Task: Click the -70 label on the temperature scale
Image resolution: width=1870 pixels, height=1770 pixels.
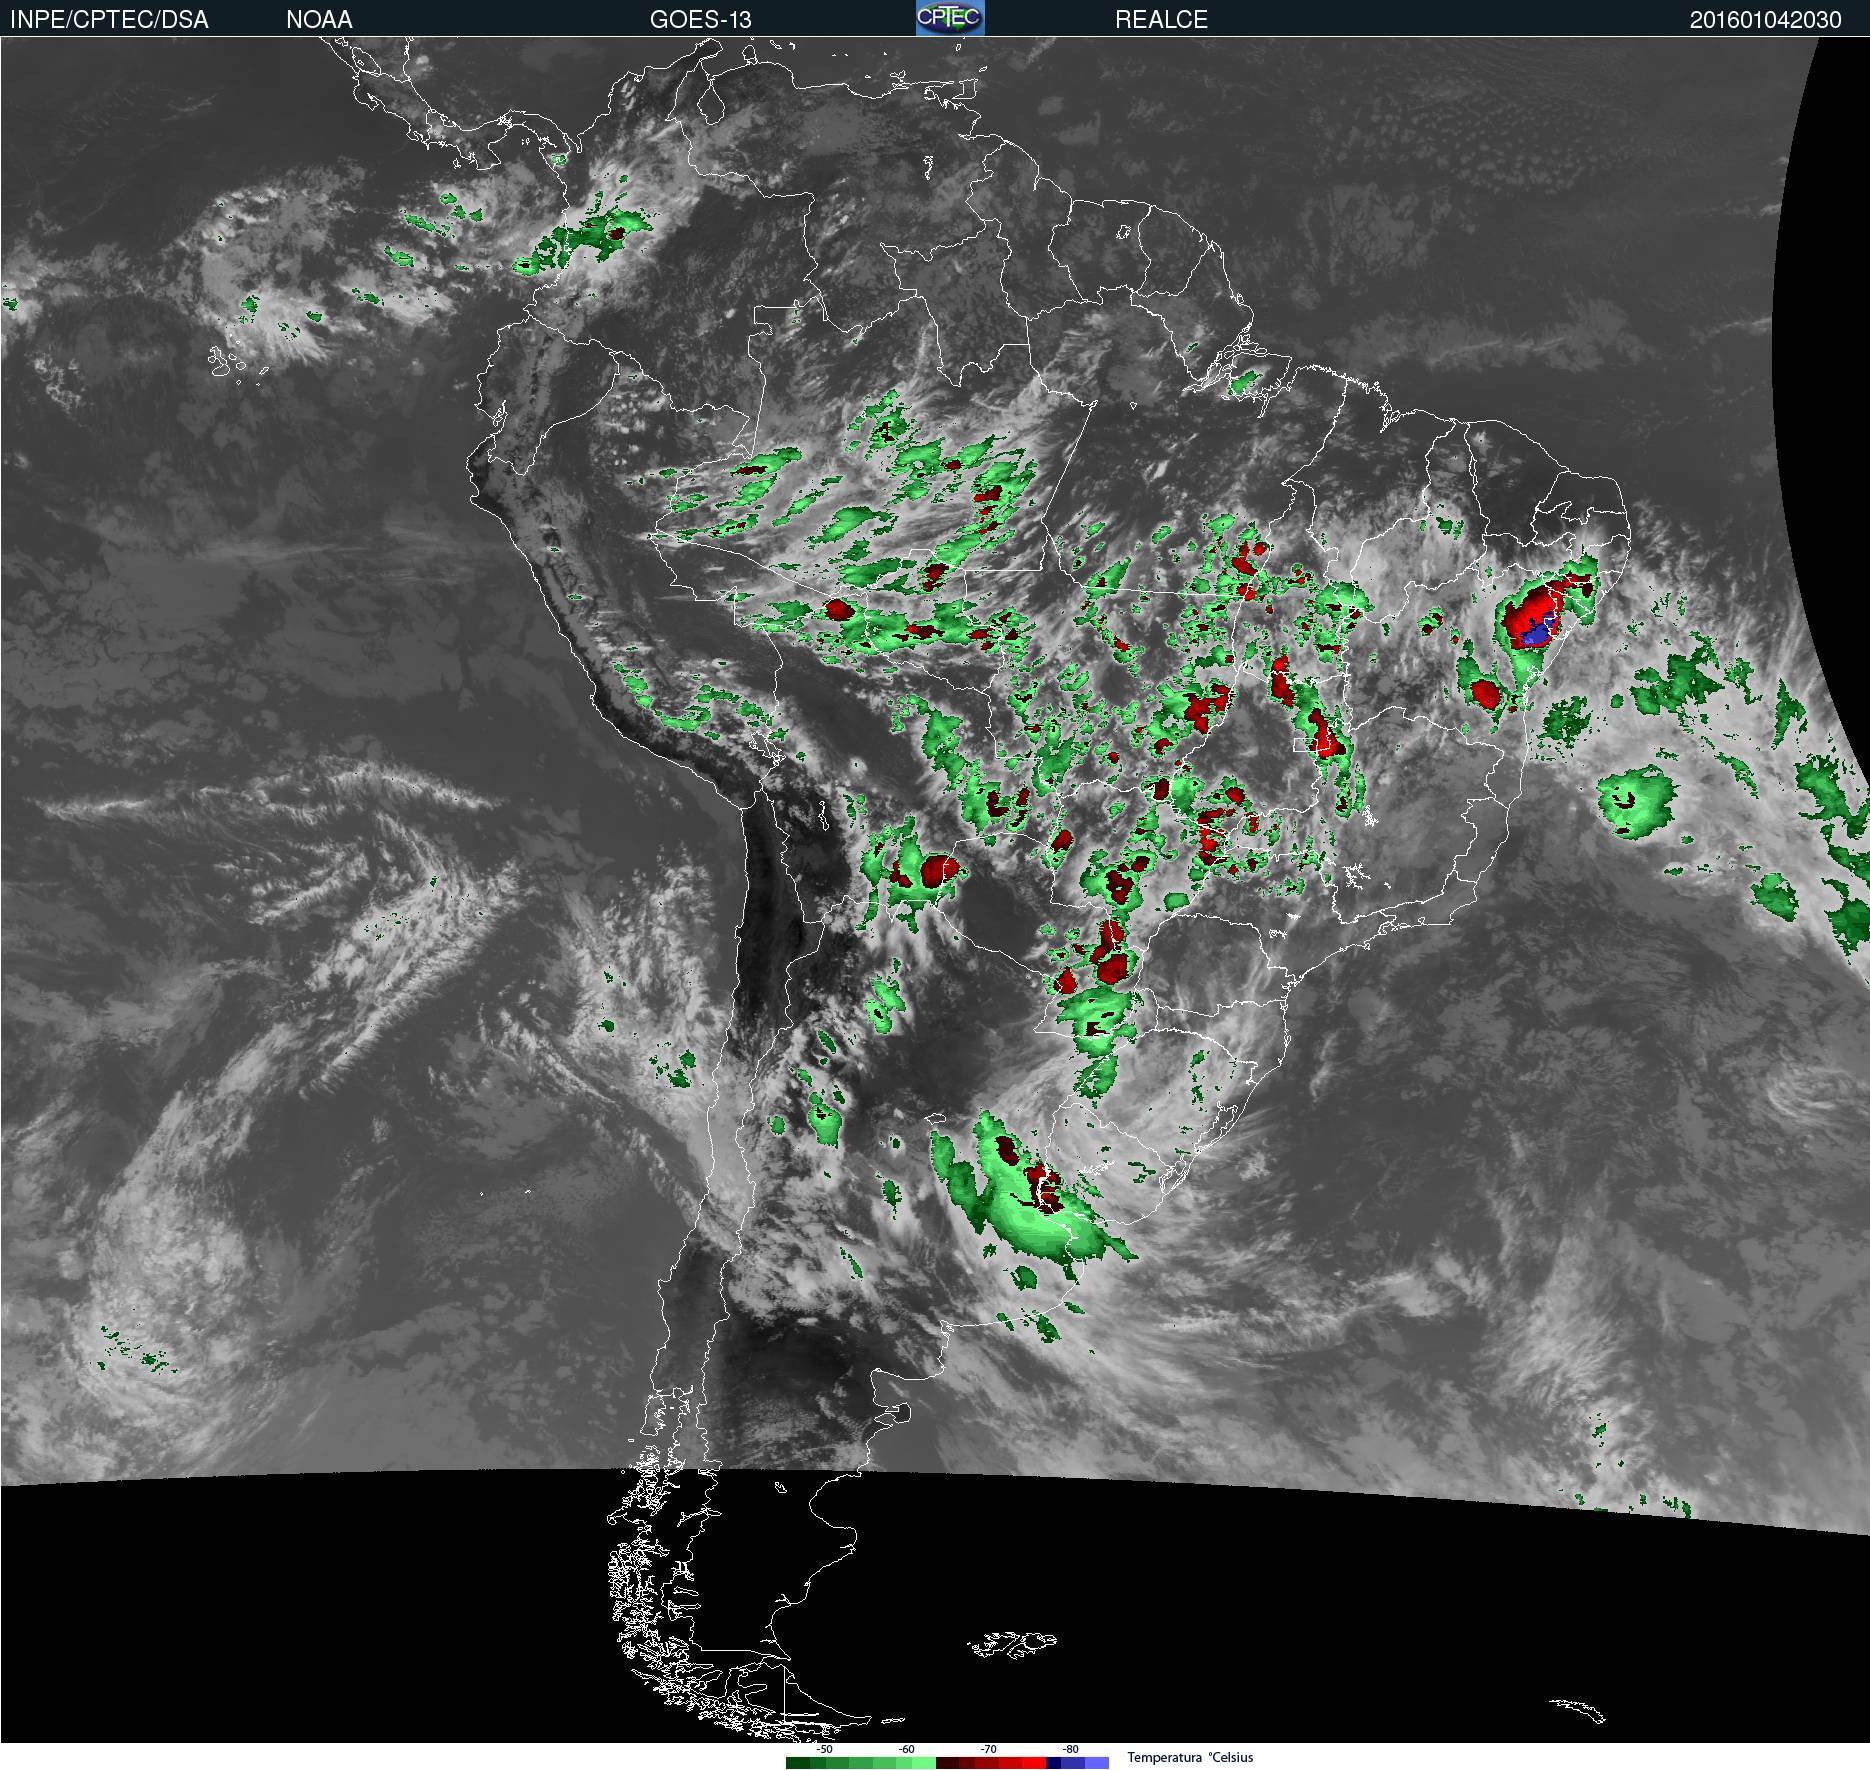Action: 989,1749
